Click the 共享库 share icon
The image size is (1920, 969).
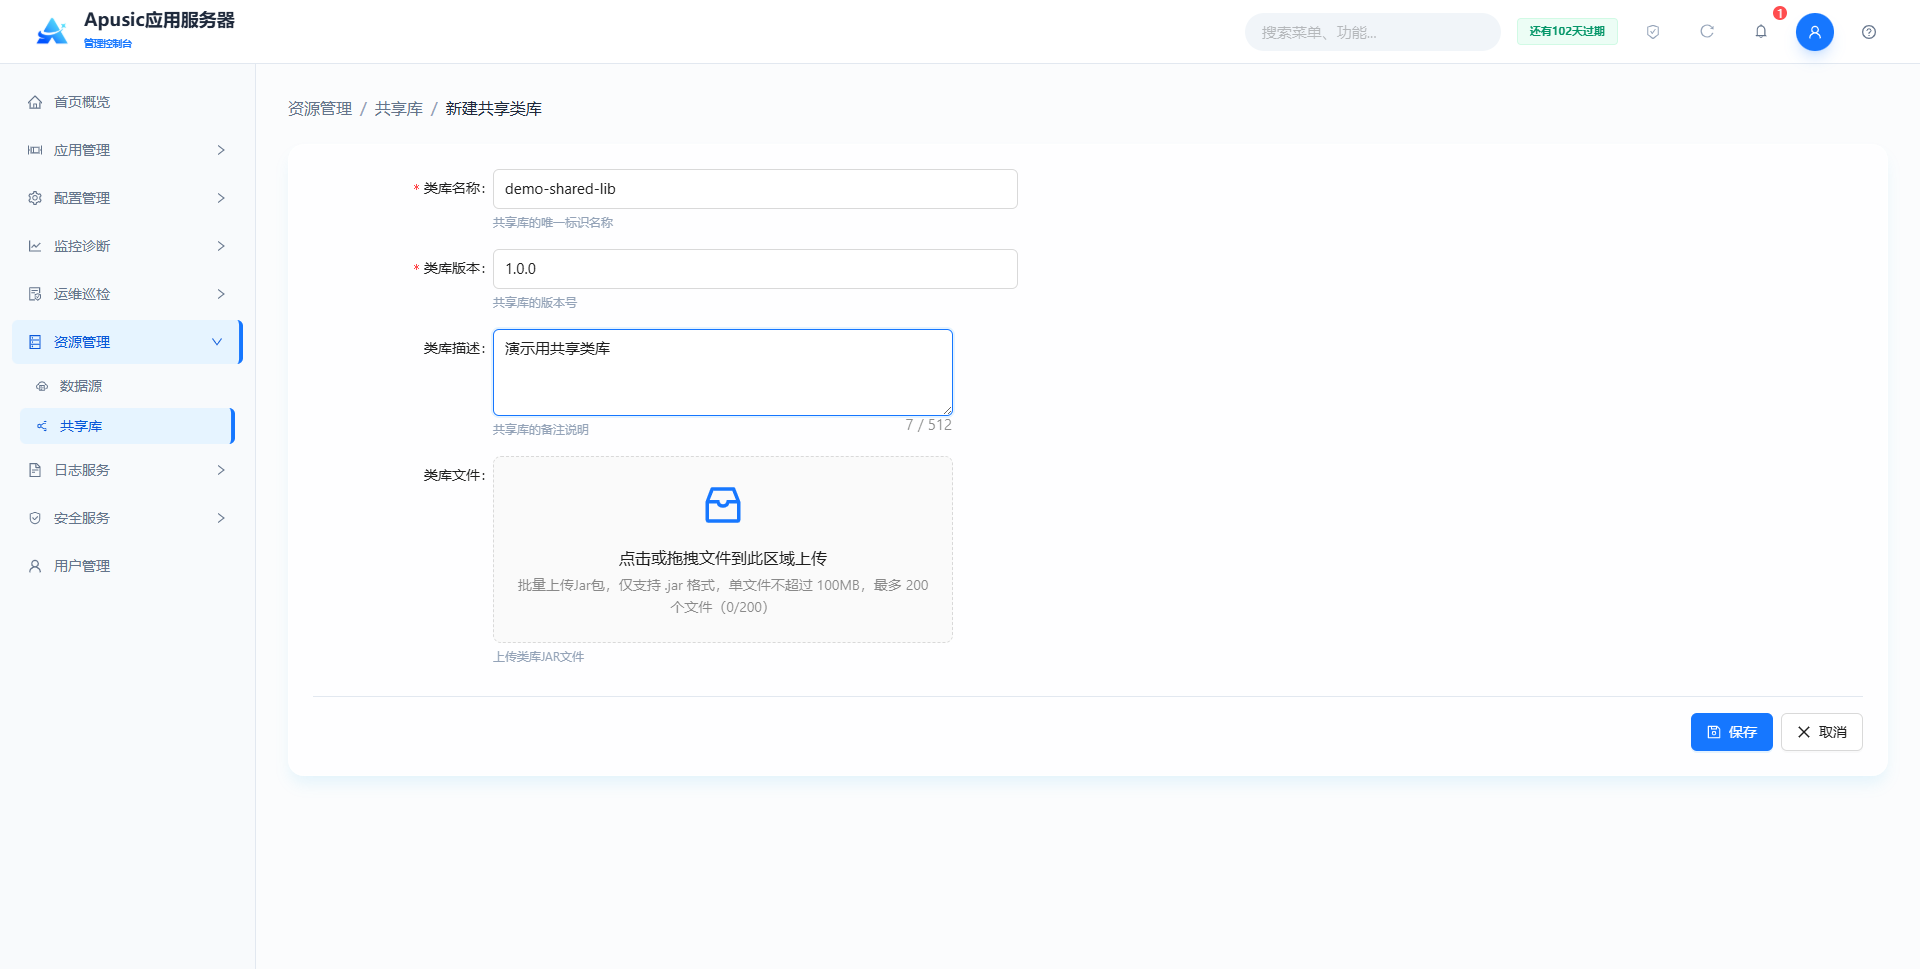[42, 426]
